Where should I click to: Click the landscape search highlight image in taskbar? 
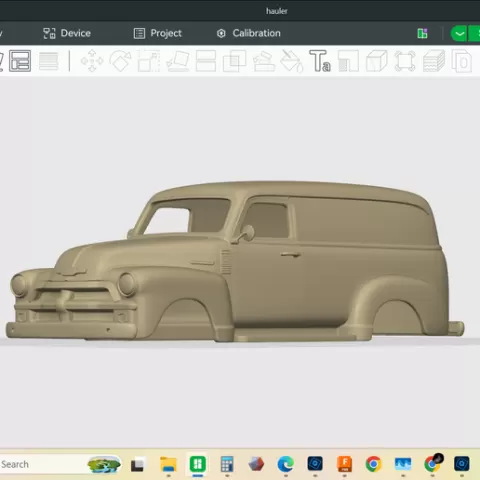(104, 464)
